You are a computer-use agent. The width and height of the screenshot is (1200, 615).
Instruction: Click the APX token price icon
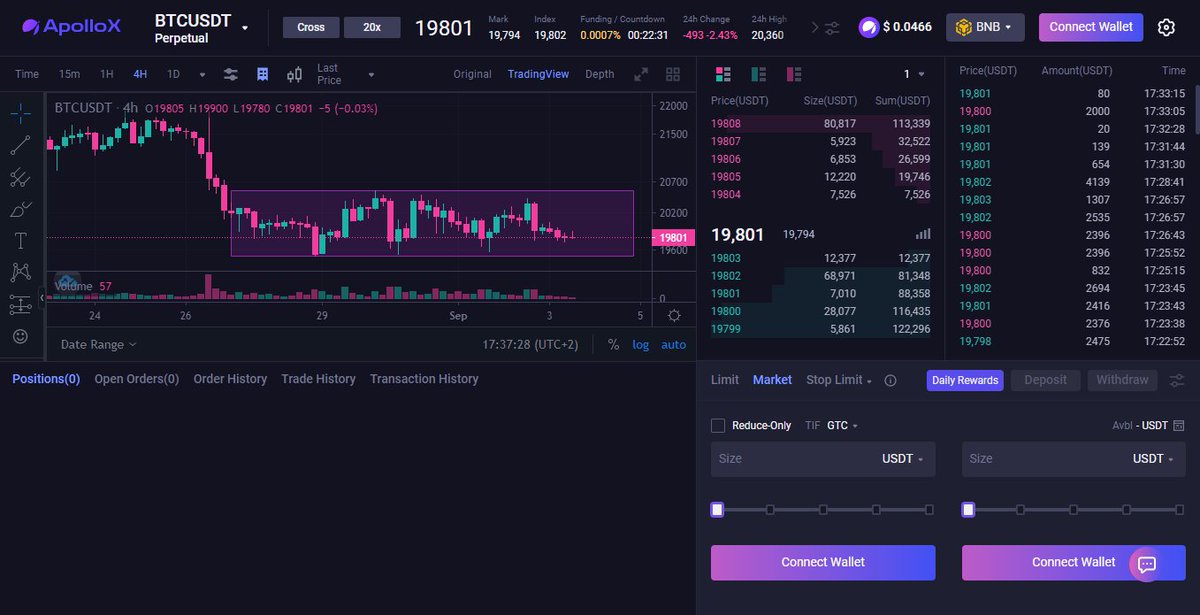(x=868, y=27)
